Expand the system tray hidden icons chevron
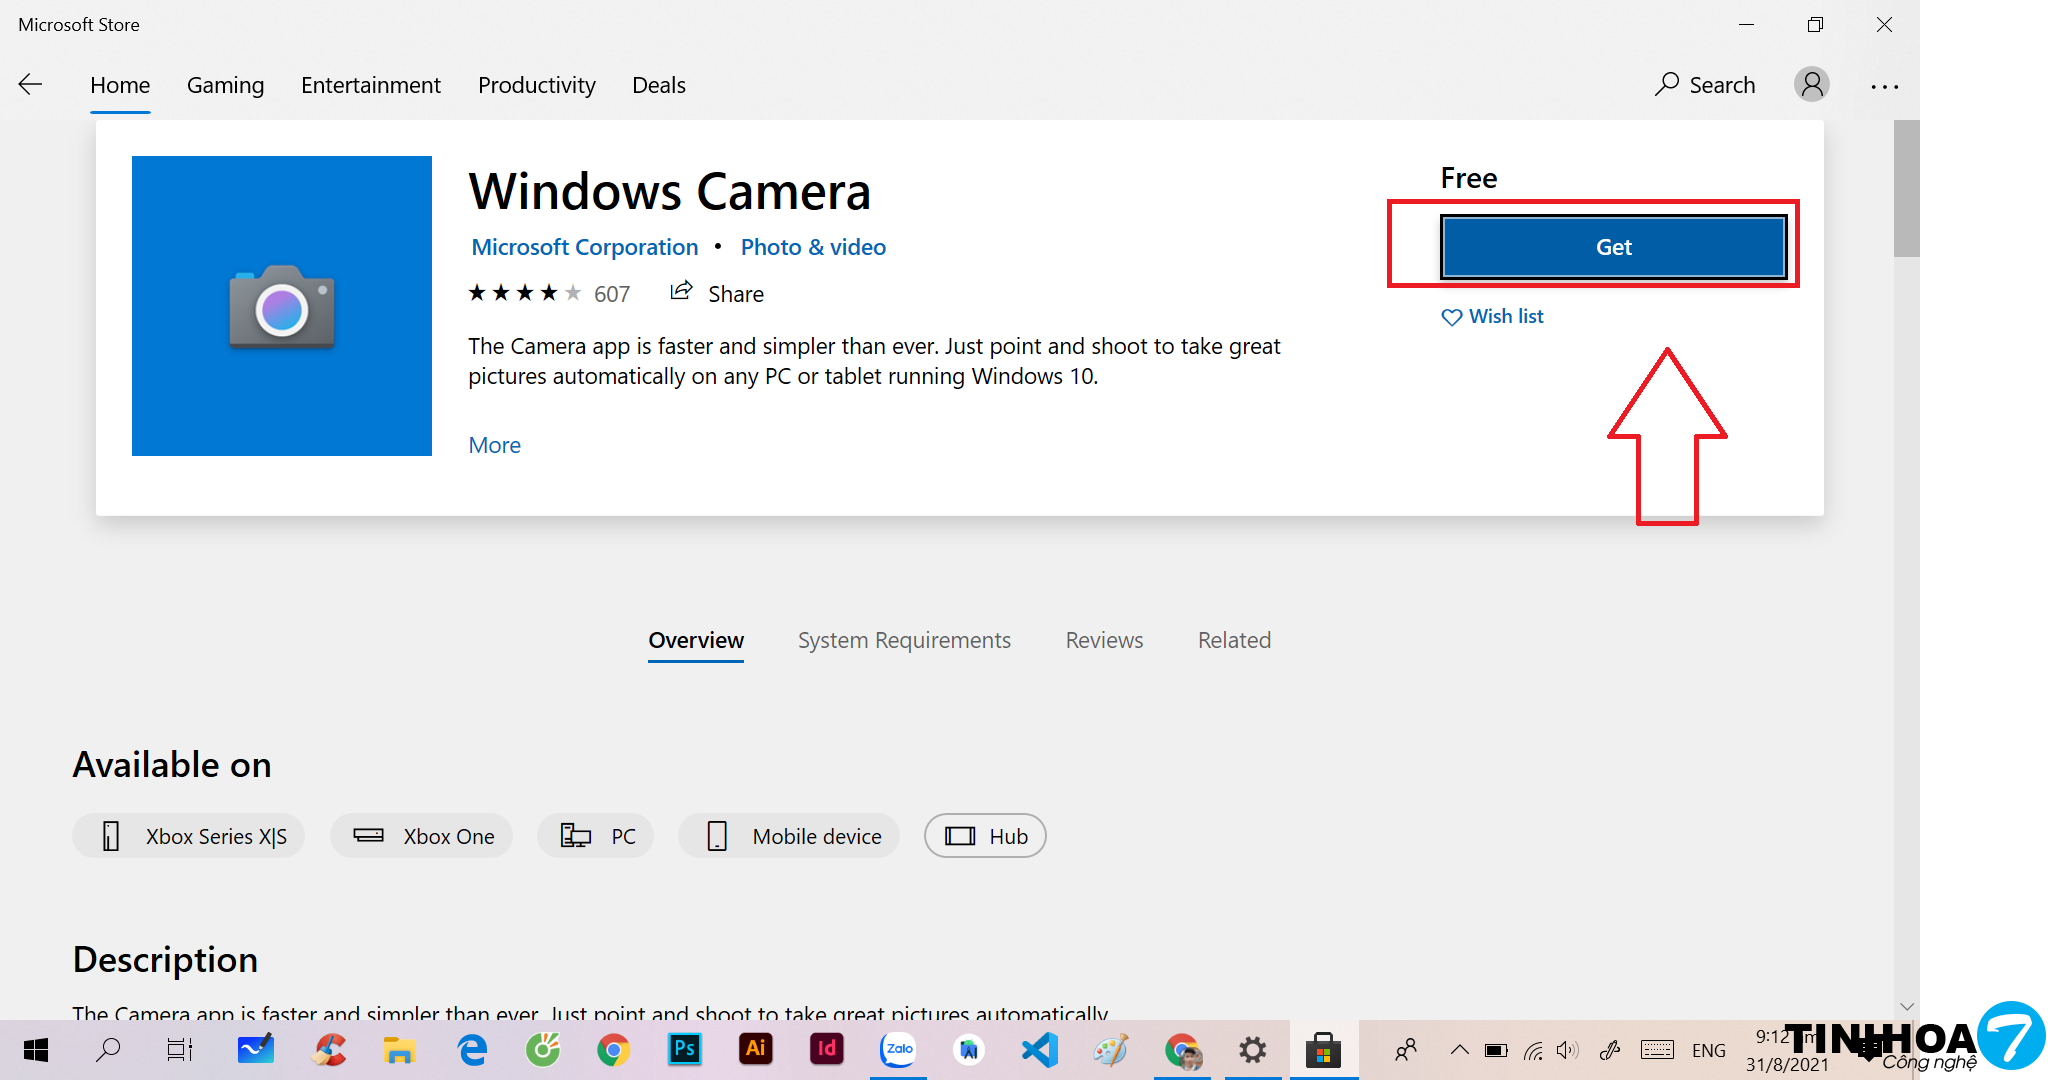The height and width of the screenshot is (1080, 2048). point(1459,1050)
